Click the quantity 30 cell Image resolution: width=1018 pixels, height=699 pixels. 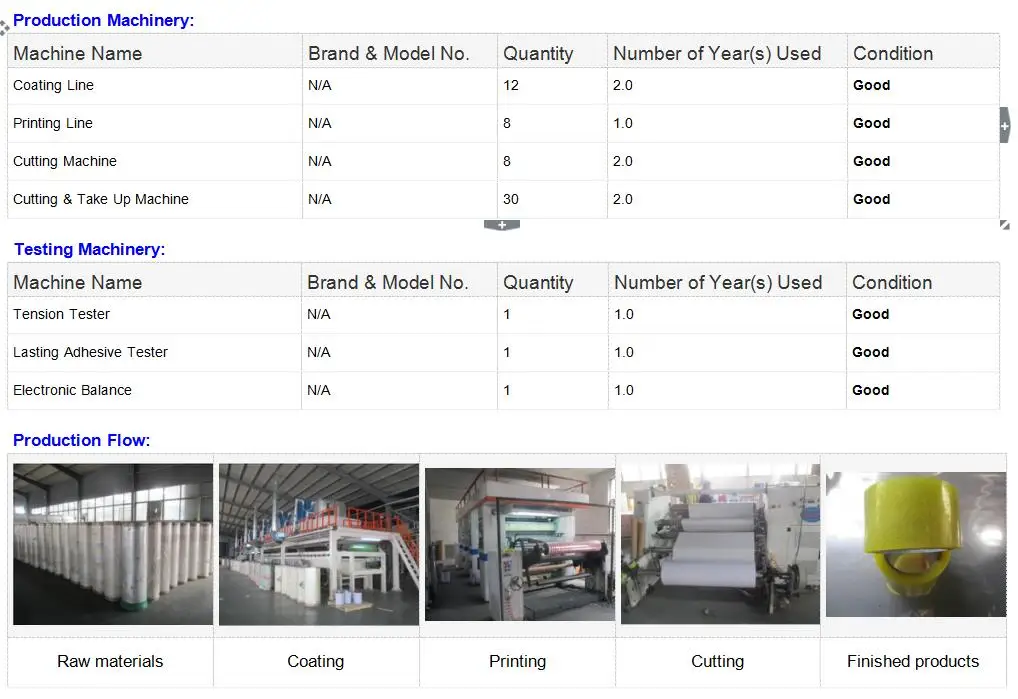tap(511, 200)
